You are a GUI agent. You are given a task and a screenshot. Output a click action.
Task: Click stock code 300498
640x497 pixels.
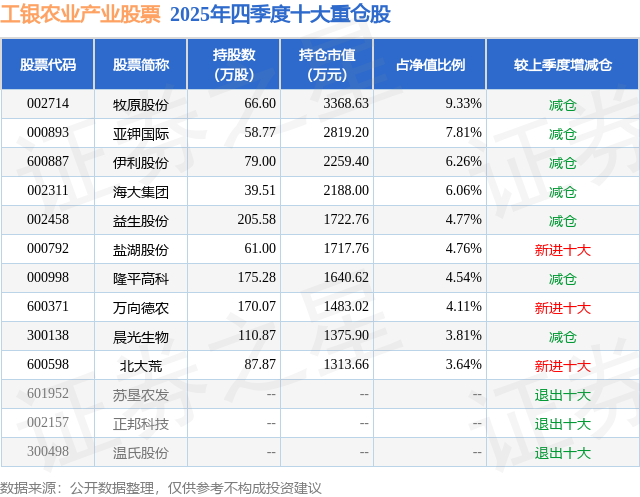coord(48,451)
